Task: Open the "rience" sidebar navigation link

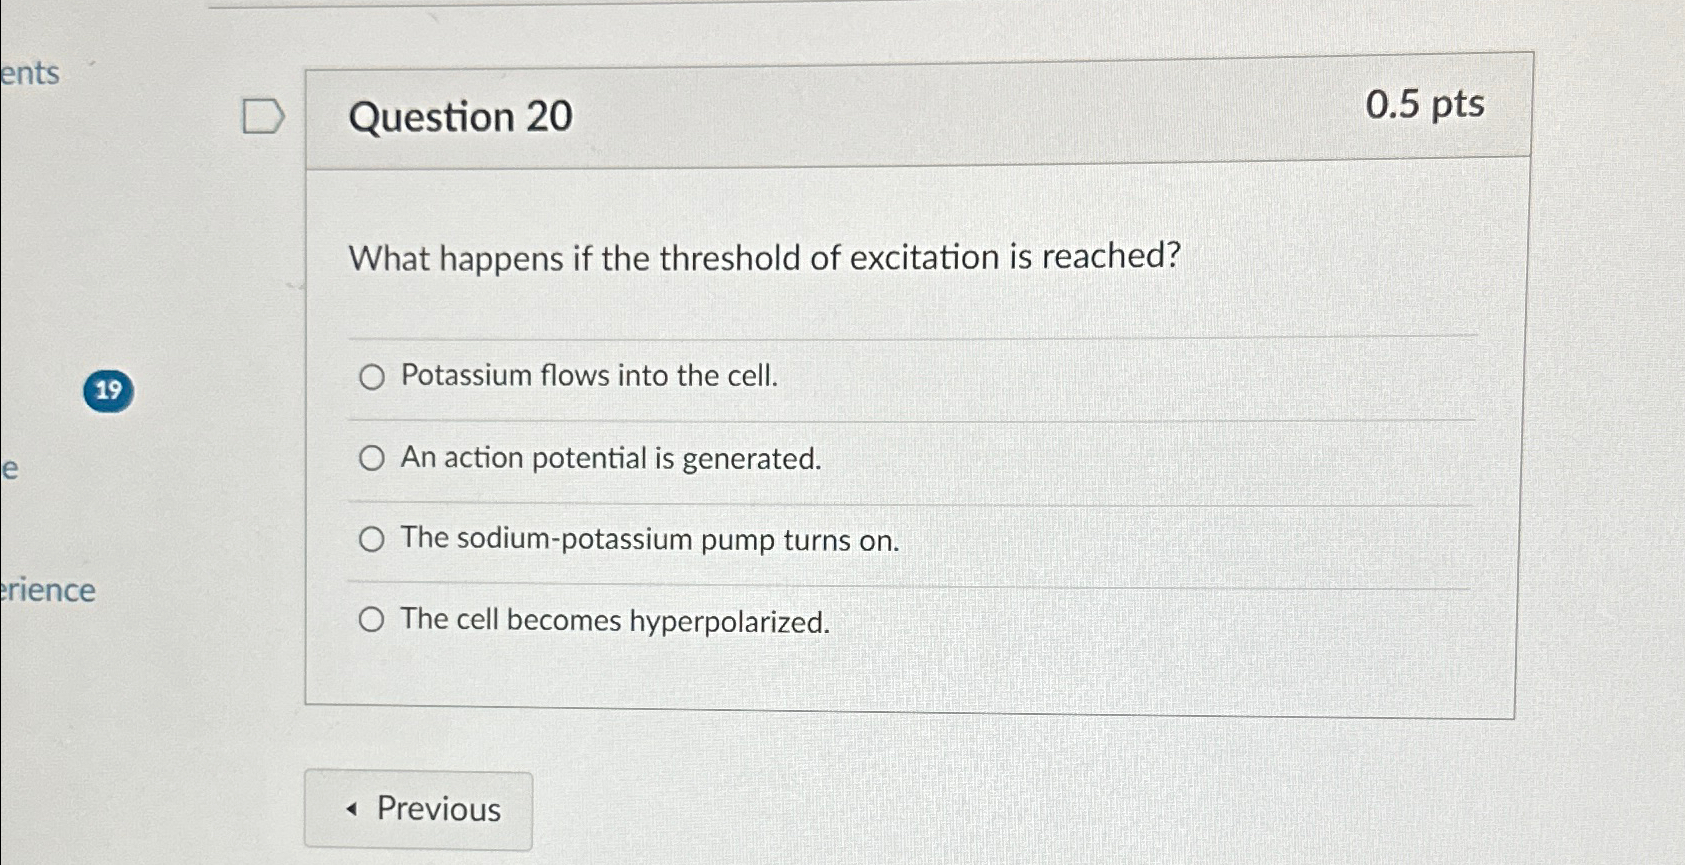Action: 48,591
